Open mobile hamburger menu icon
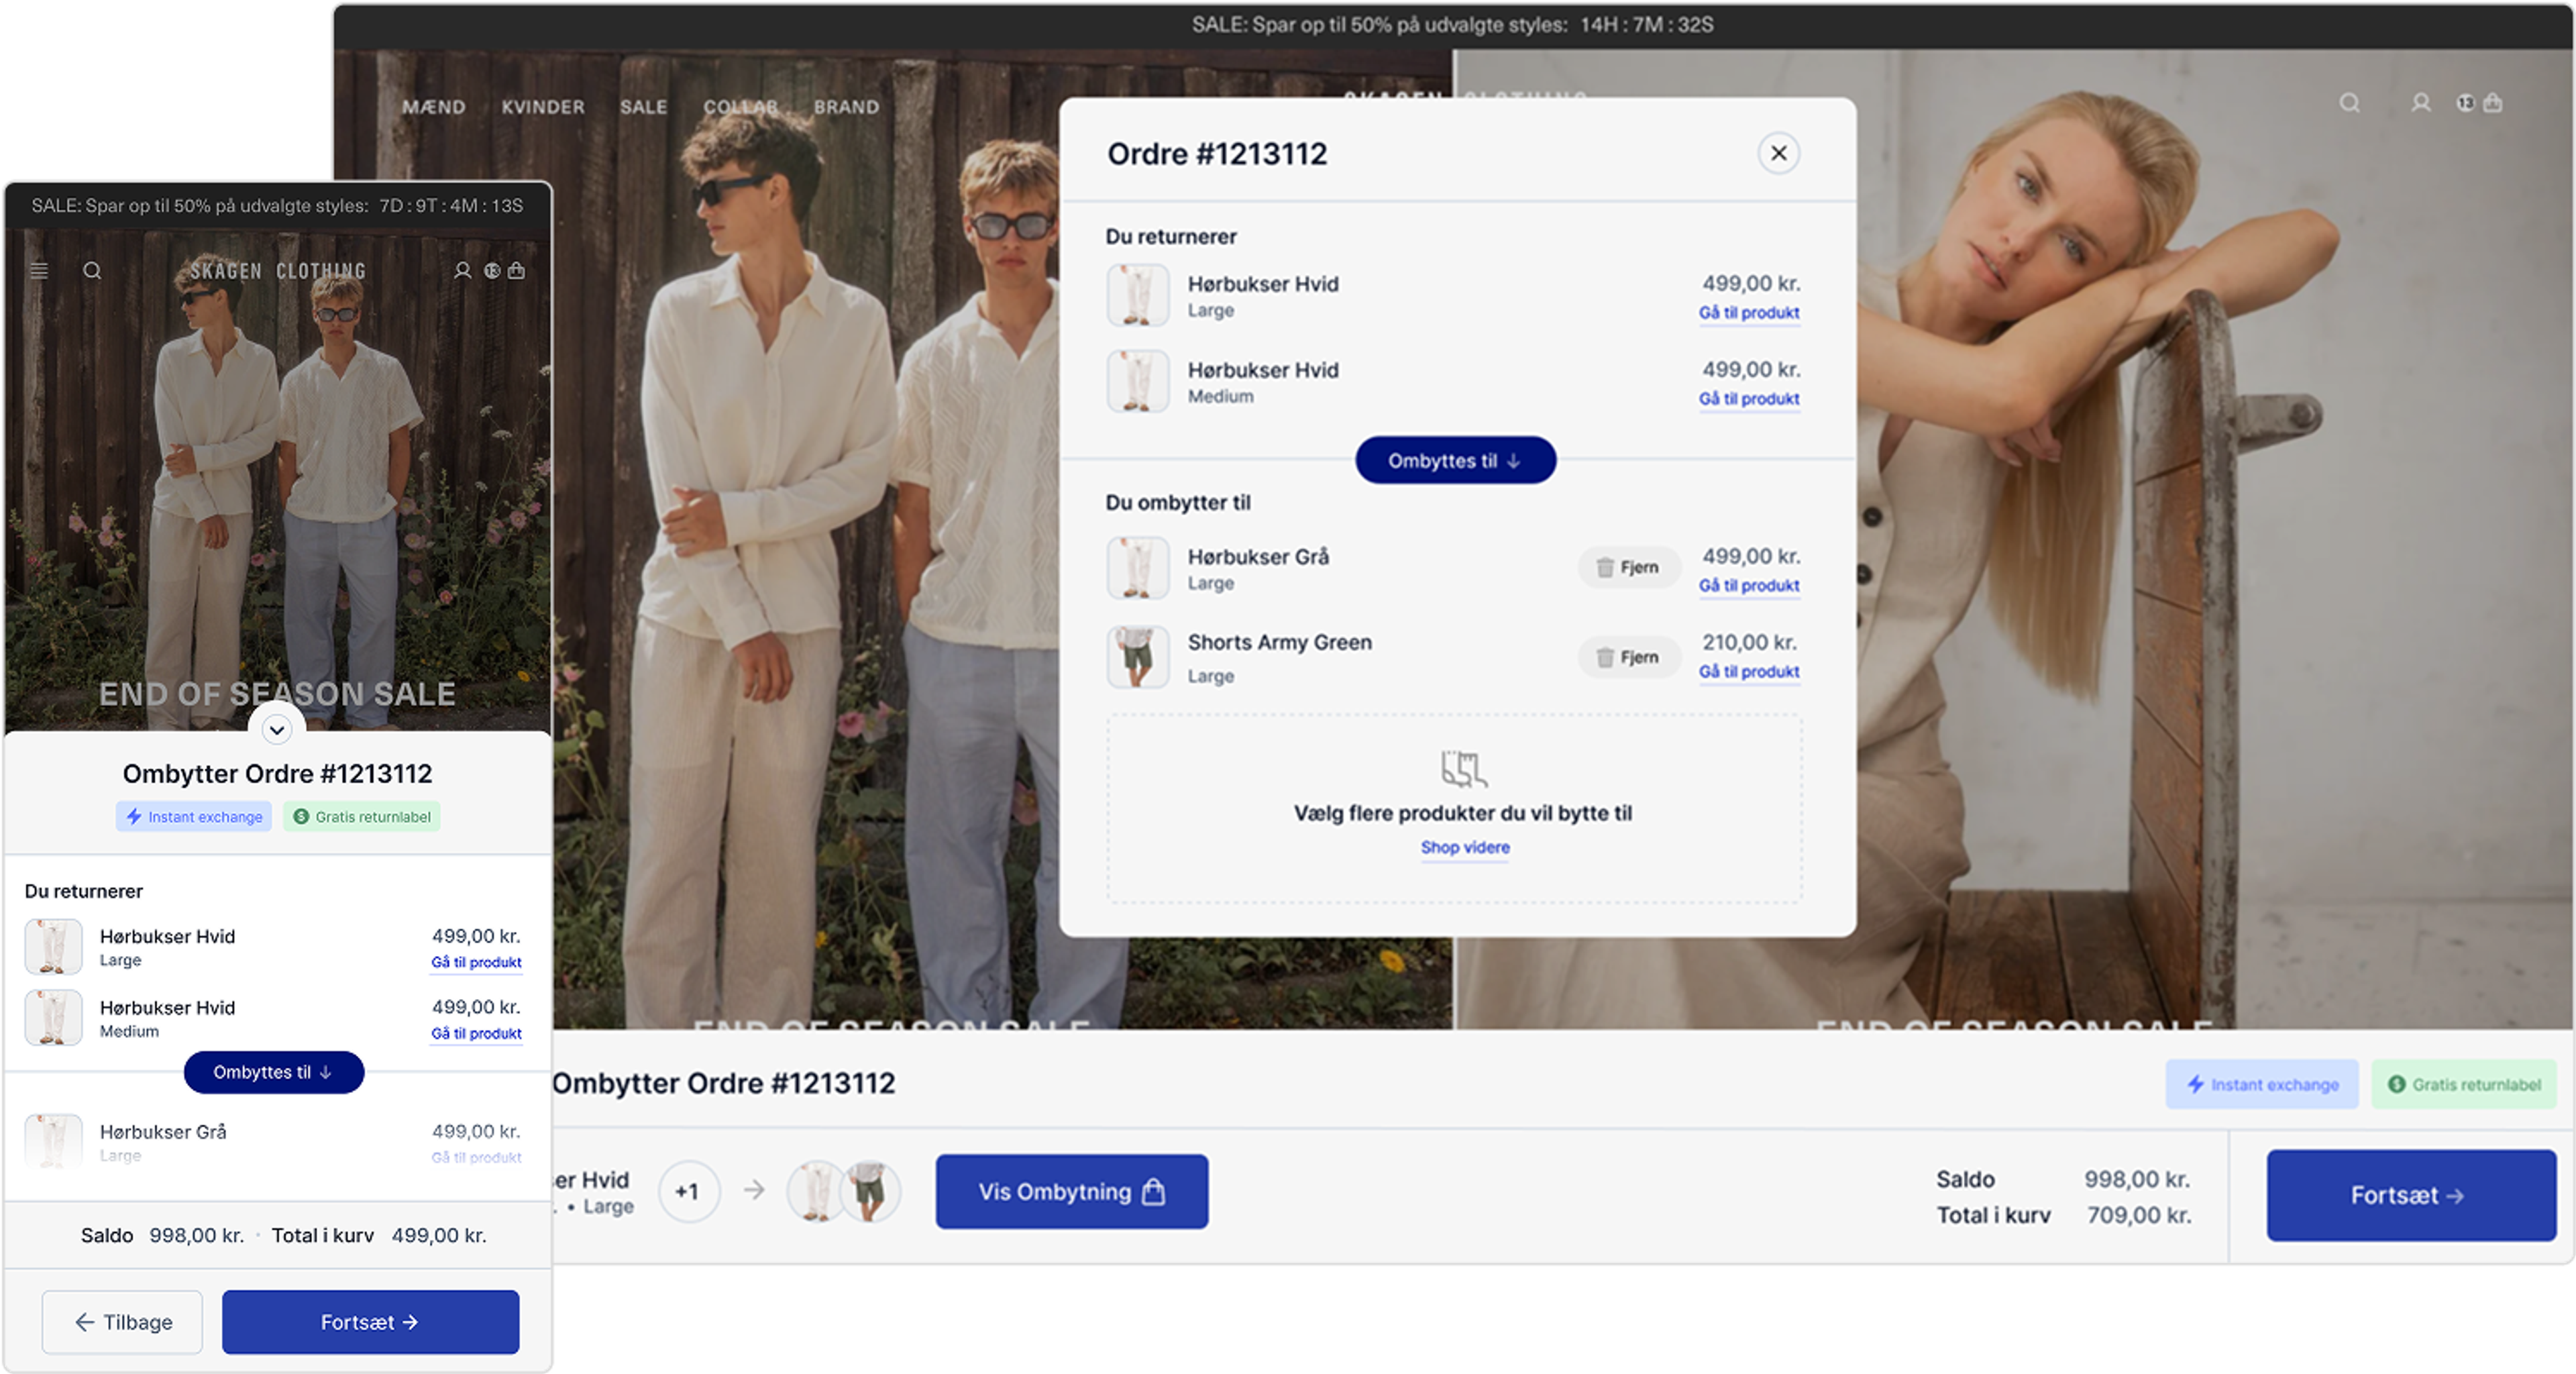 click(x=39, y=271)
